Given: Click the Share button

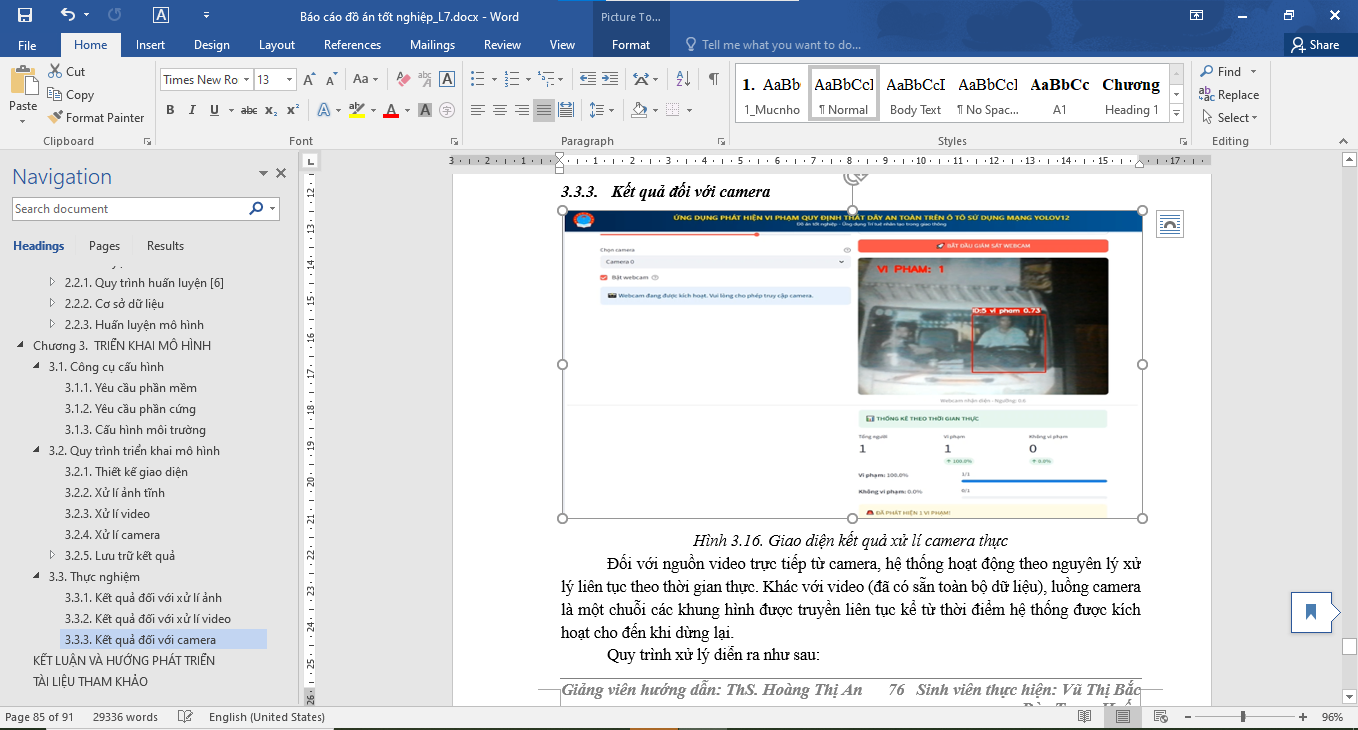Looking at the screenshot, I should [1318, 44].
